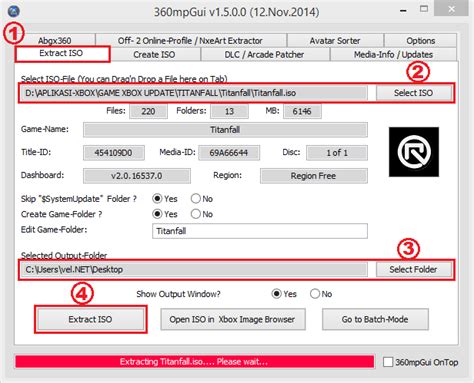This screenshot has height=383, width=474.
Task: Open the Media-Info / Updates tab
Action: point(393,54)
